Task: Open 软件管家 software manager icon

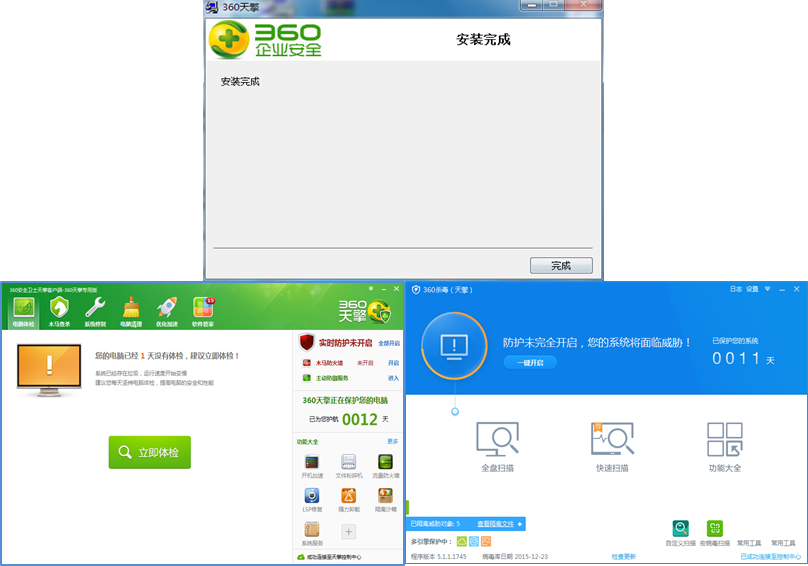Action: (x=203, y=311)
